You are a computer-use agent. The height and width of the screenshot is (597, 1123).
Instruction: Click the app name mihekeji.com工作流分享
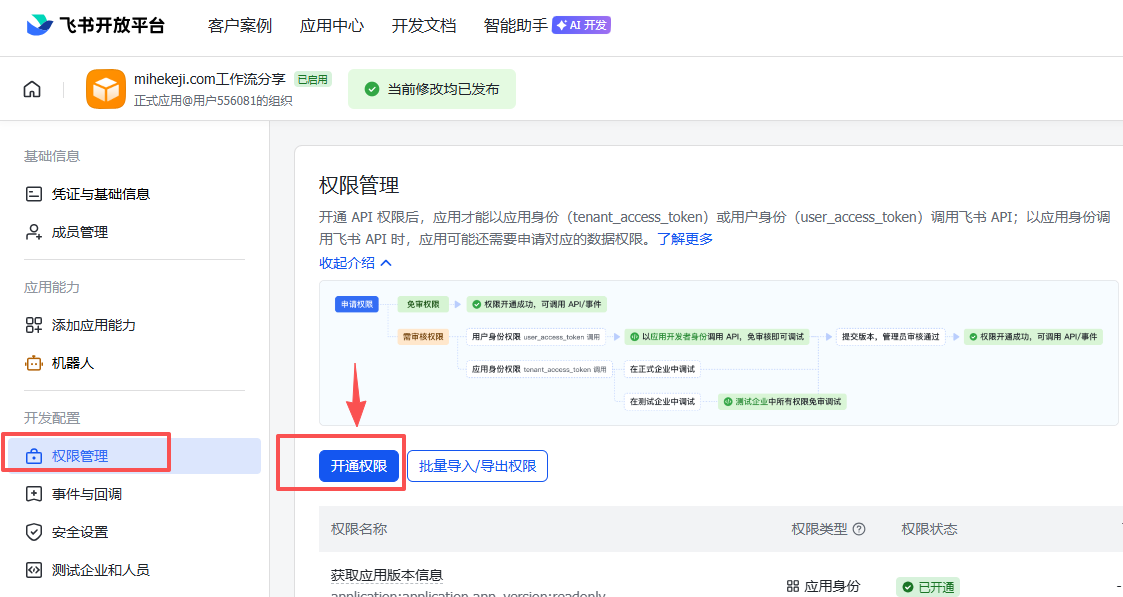tap(210, 79)
